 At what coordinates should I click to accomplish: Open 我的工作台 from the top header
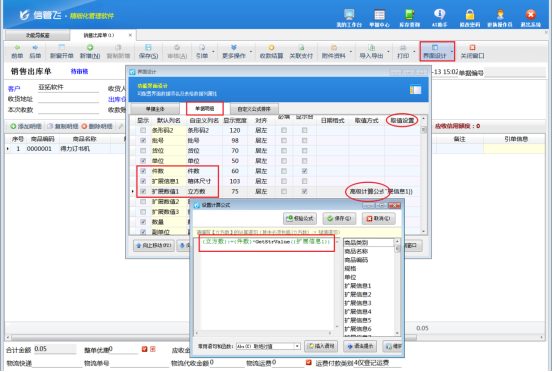pyautogui.click(x=349, y=18)
